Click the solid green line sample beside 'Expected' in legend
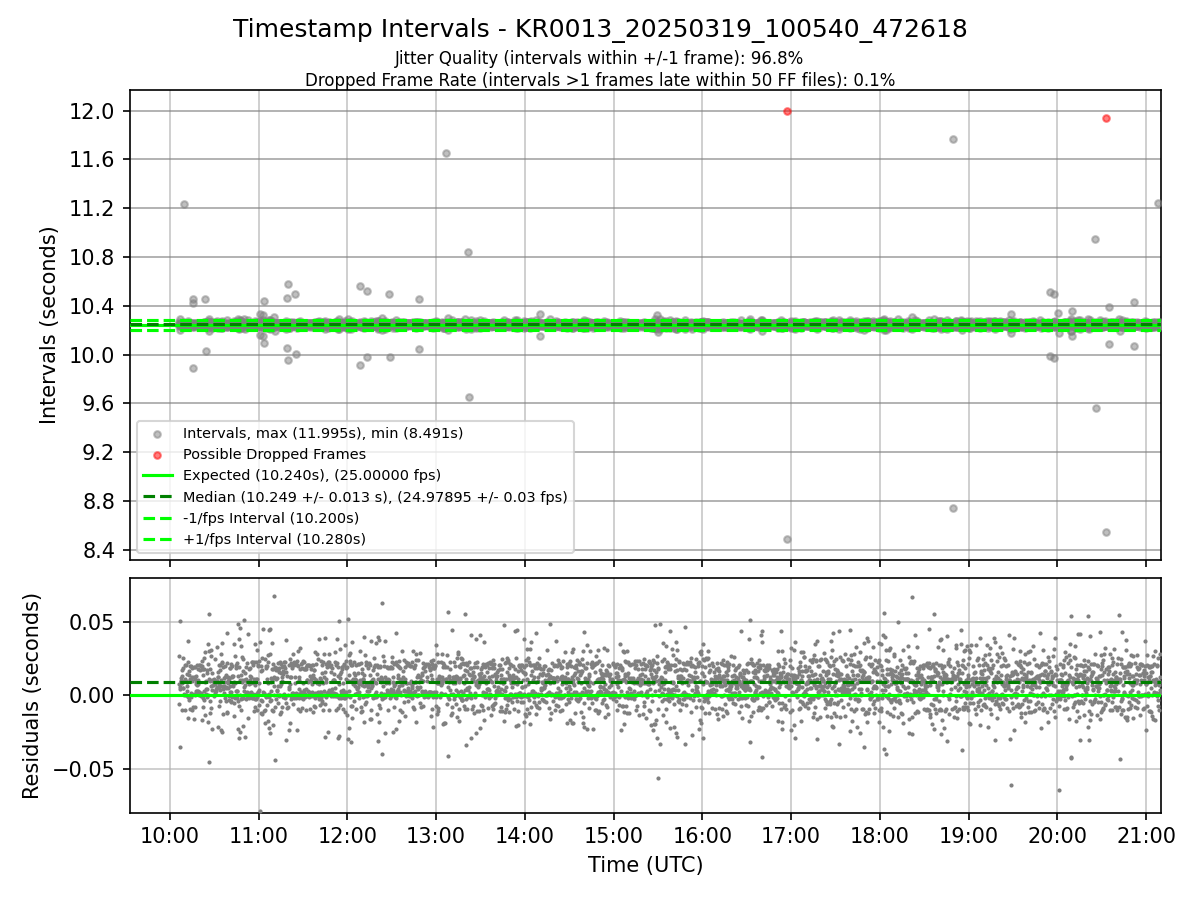 click(x=158, y=475)
